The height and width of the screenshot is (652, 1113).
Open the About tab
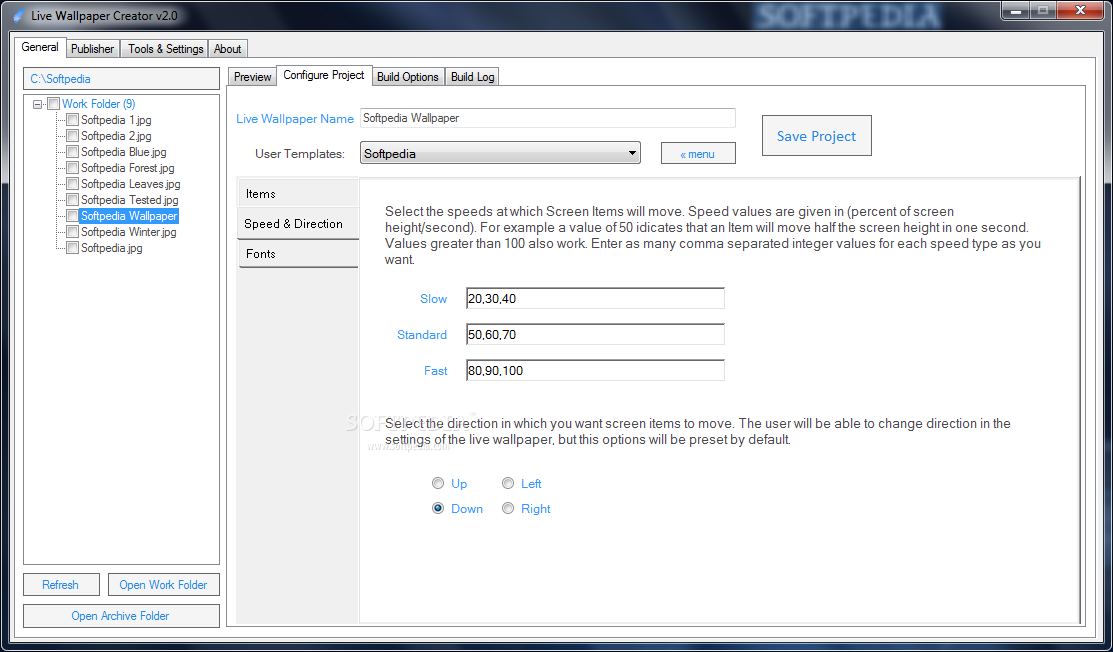click(x=227, y=49)
